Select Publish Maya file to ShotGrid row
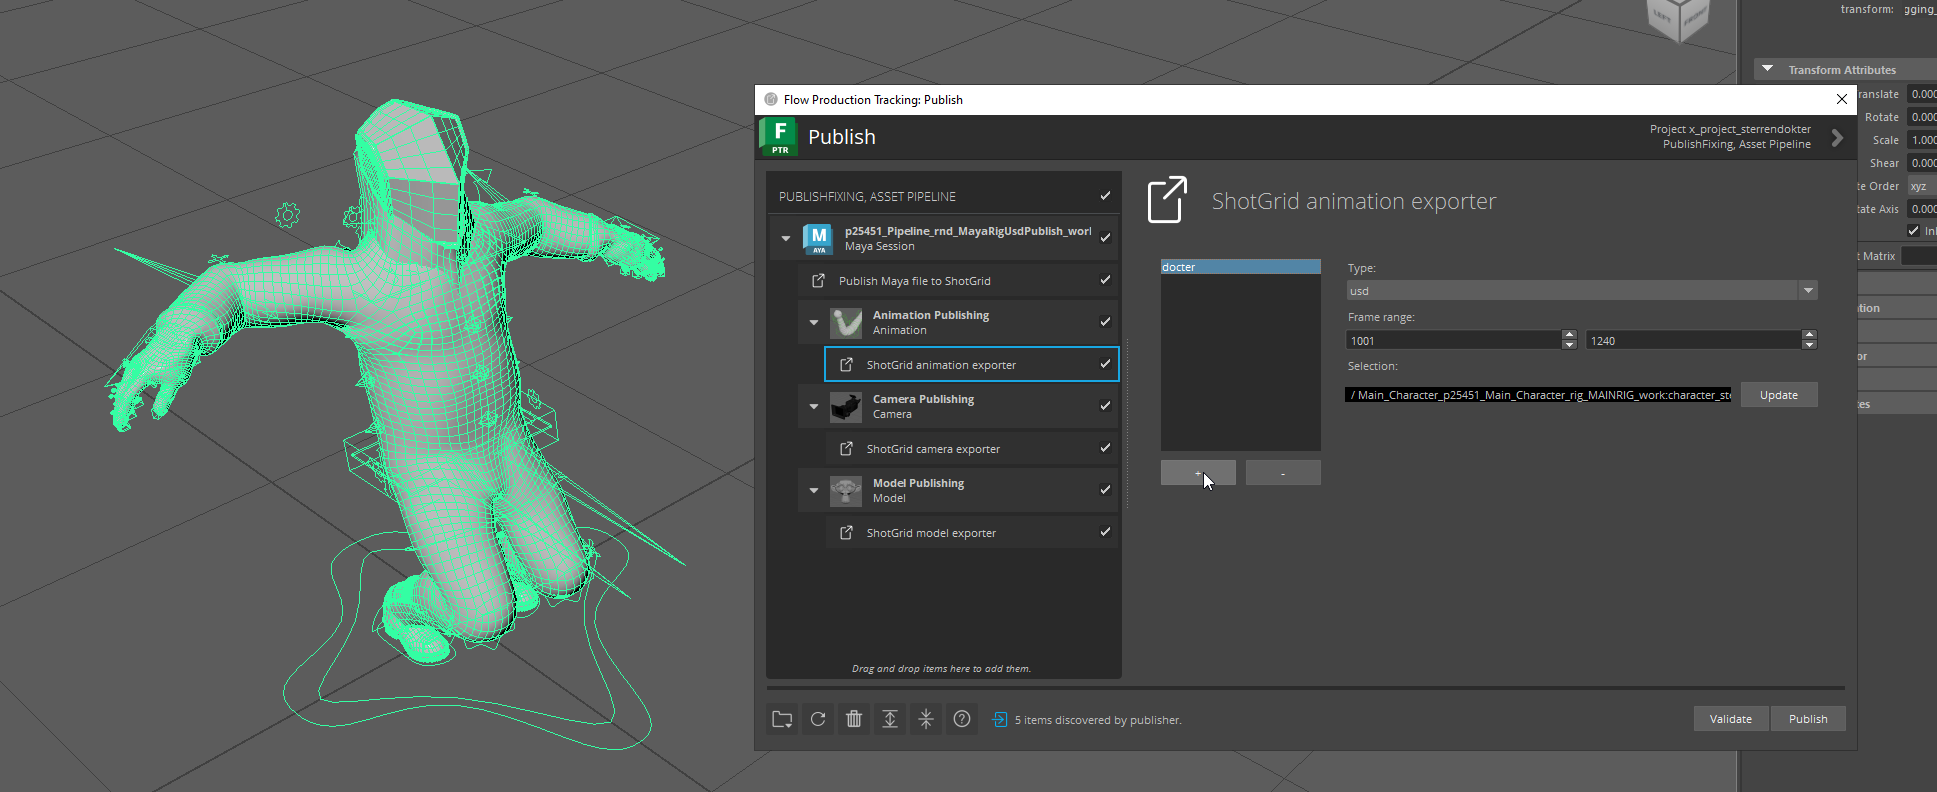This screenshot has width=1937, height=792. [957, 280]
